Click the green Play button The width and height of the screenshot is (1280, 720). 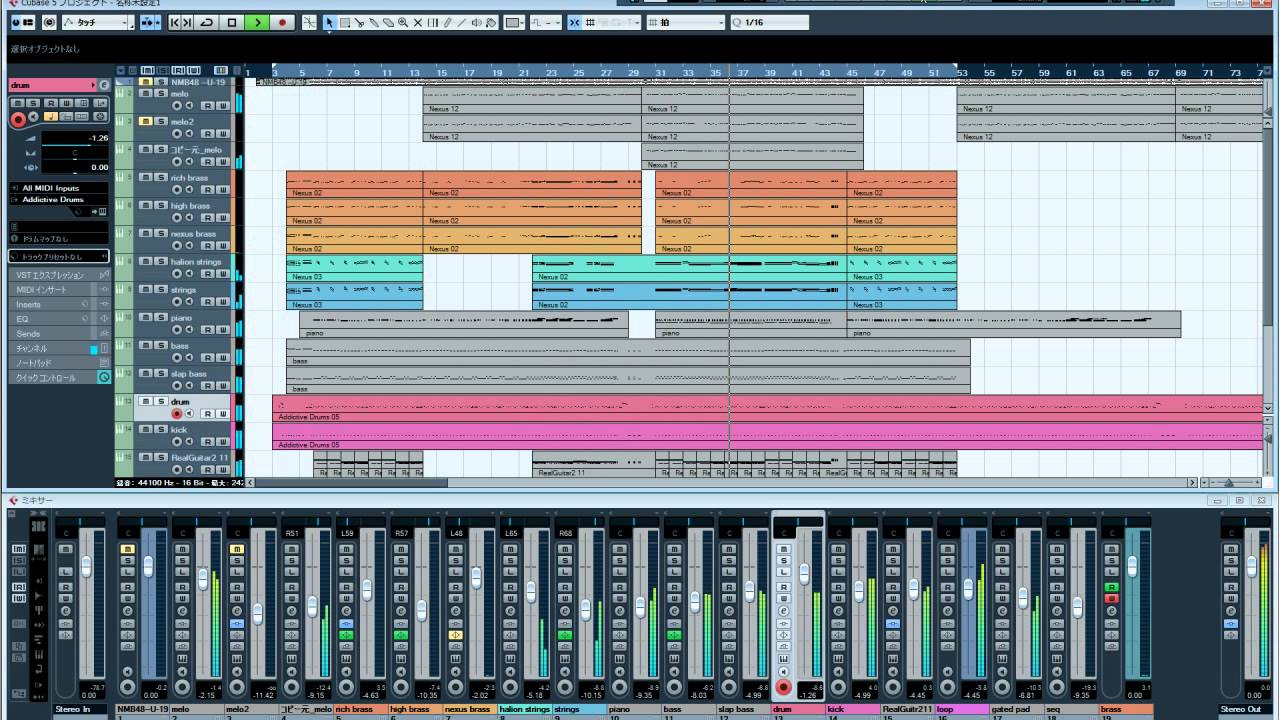click(x=257, y=22)
